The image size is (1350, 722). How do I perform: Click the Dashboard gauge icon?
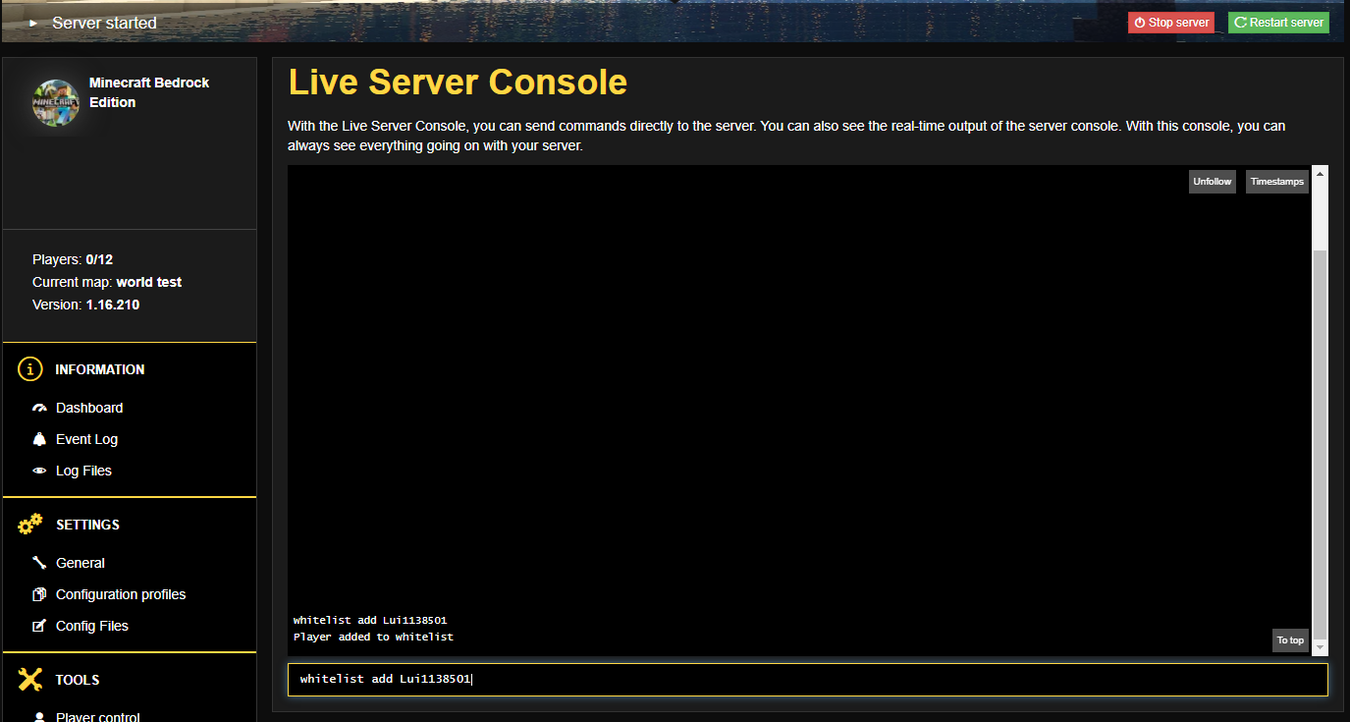(x=39, y=408)
